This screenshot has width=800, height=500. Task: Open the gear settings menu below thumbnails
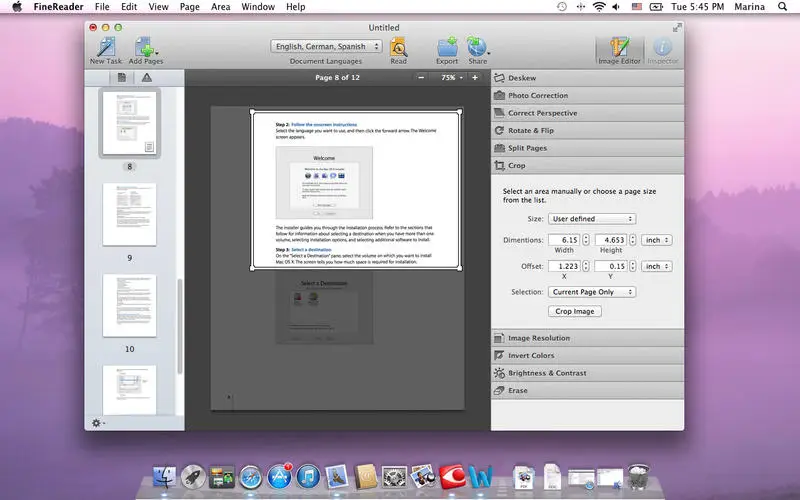click(98, 423)
